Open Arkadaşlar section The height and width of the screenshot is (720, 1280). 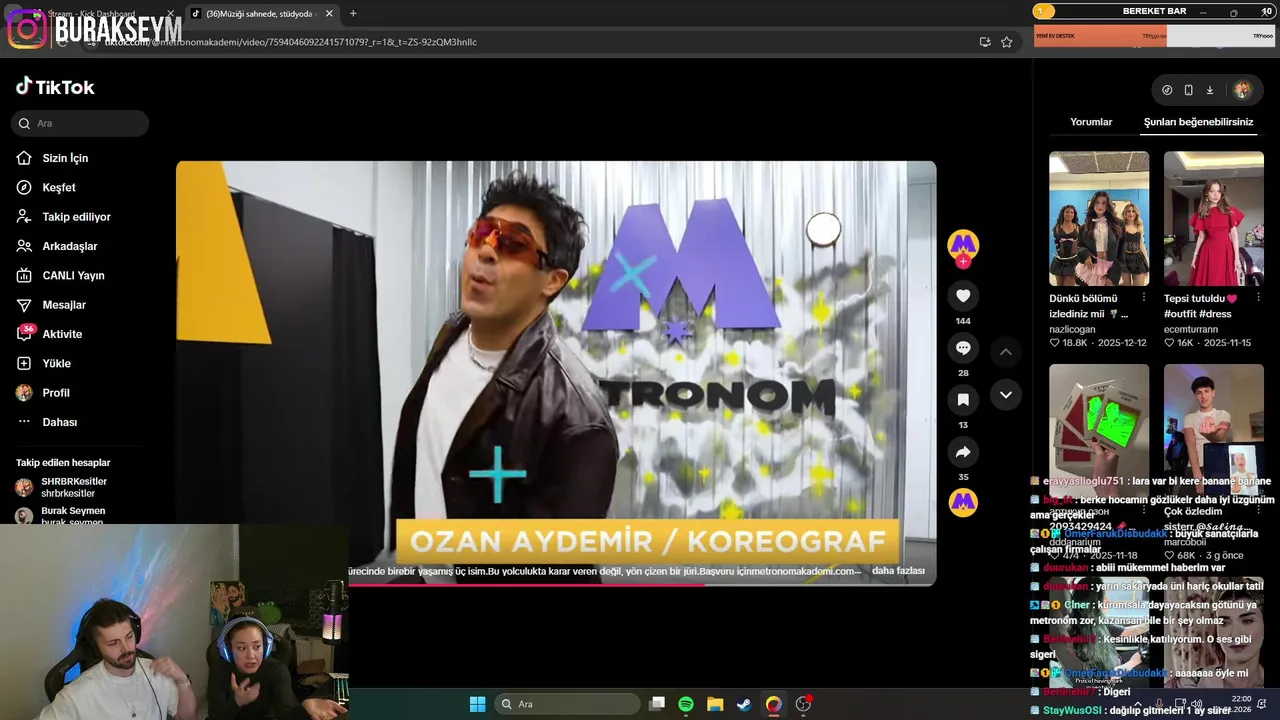click(69, 246)
